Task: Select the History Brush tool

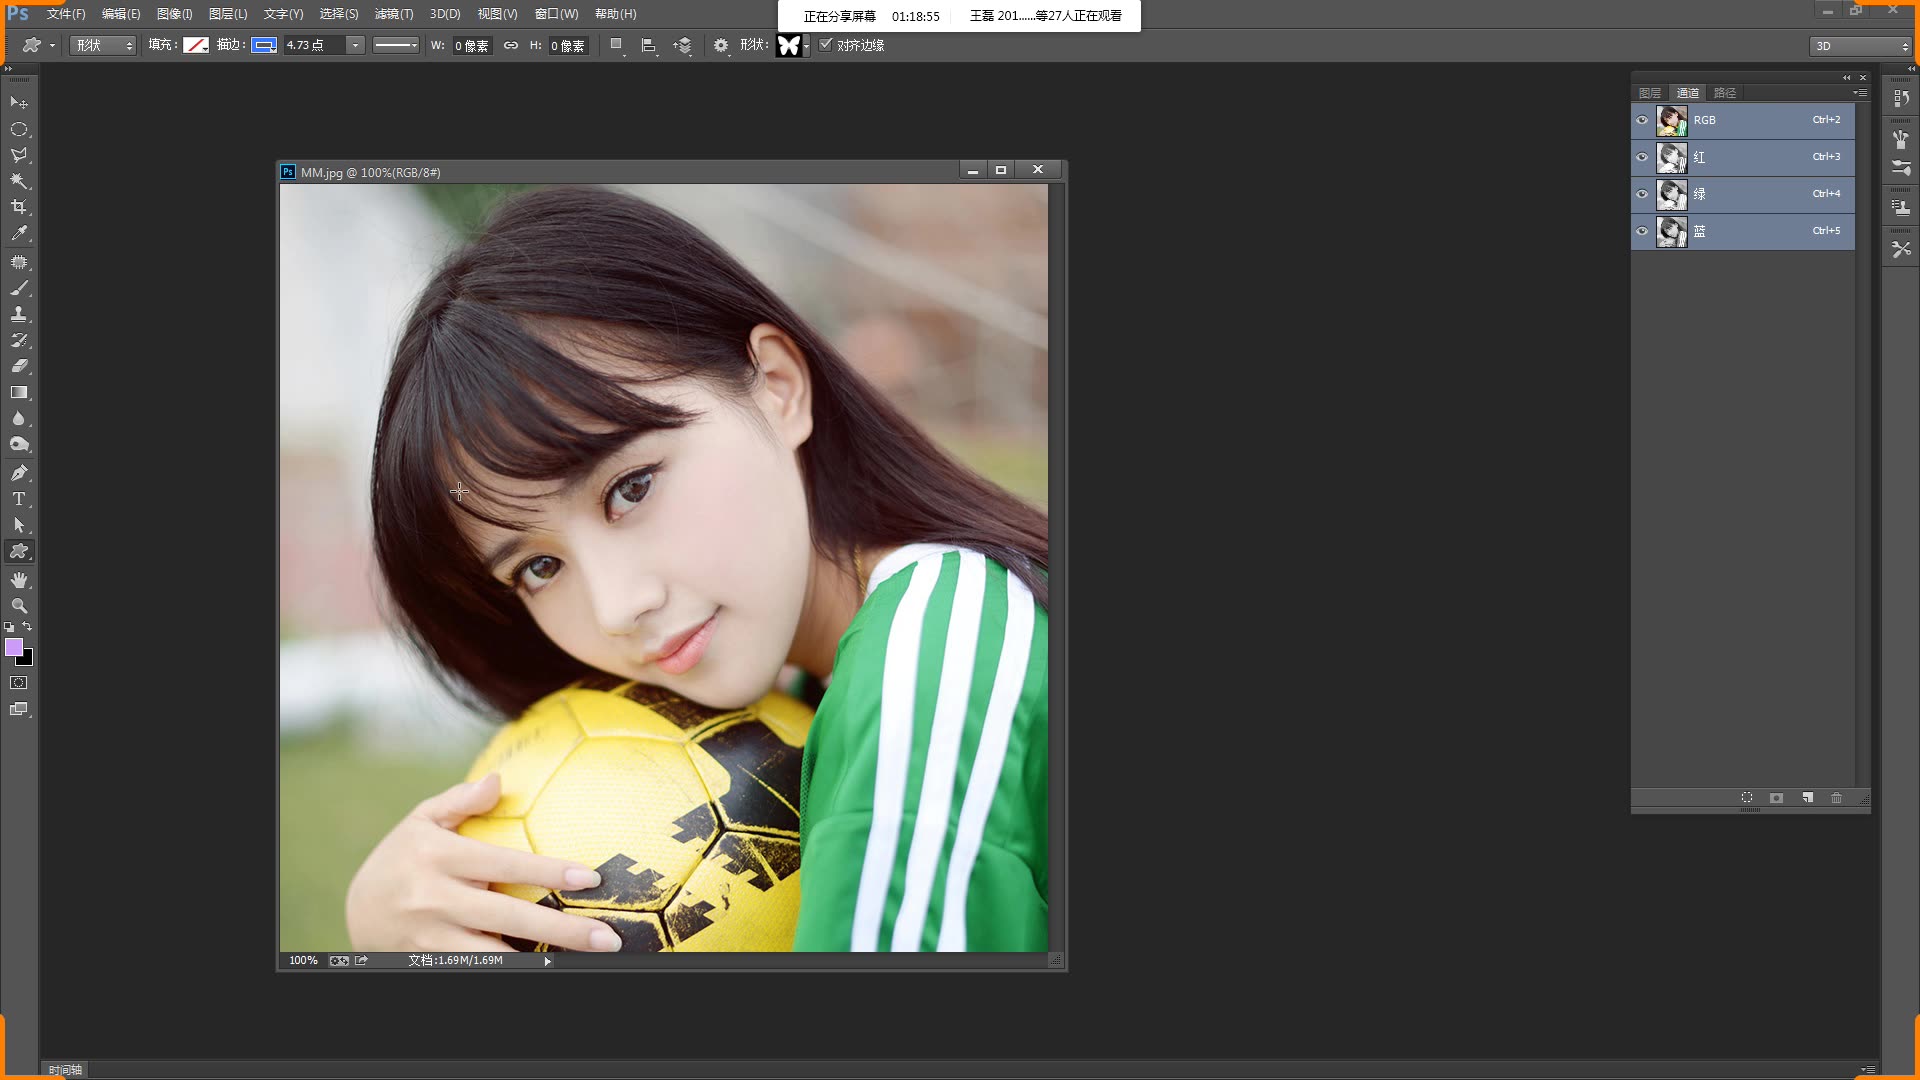Action: click(x=19, y=340)
